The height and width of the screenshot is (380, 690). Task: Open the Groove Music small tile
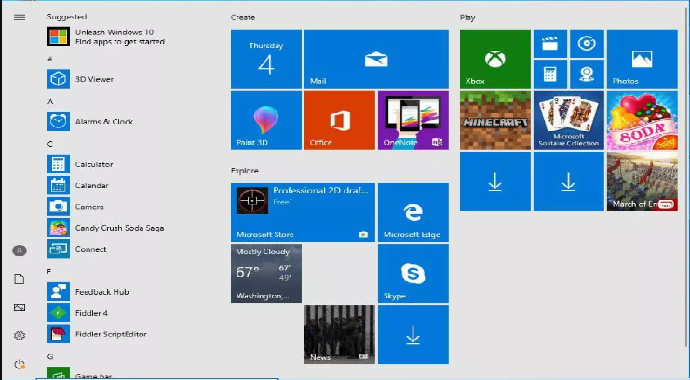click(587, 44)
